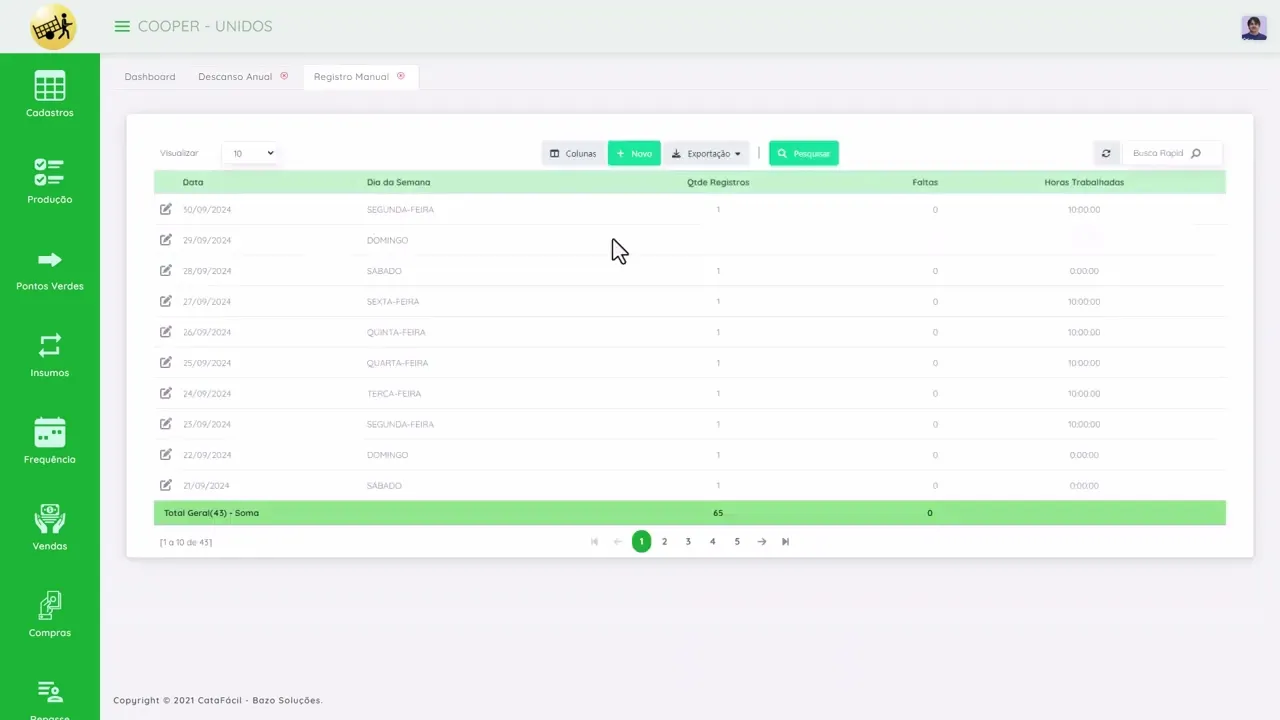Sort by the Dia da Semana header
Viewport: 1280px width, 720px height.
click(x=398, y=182)
